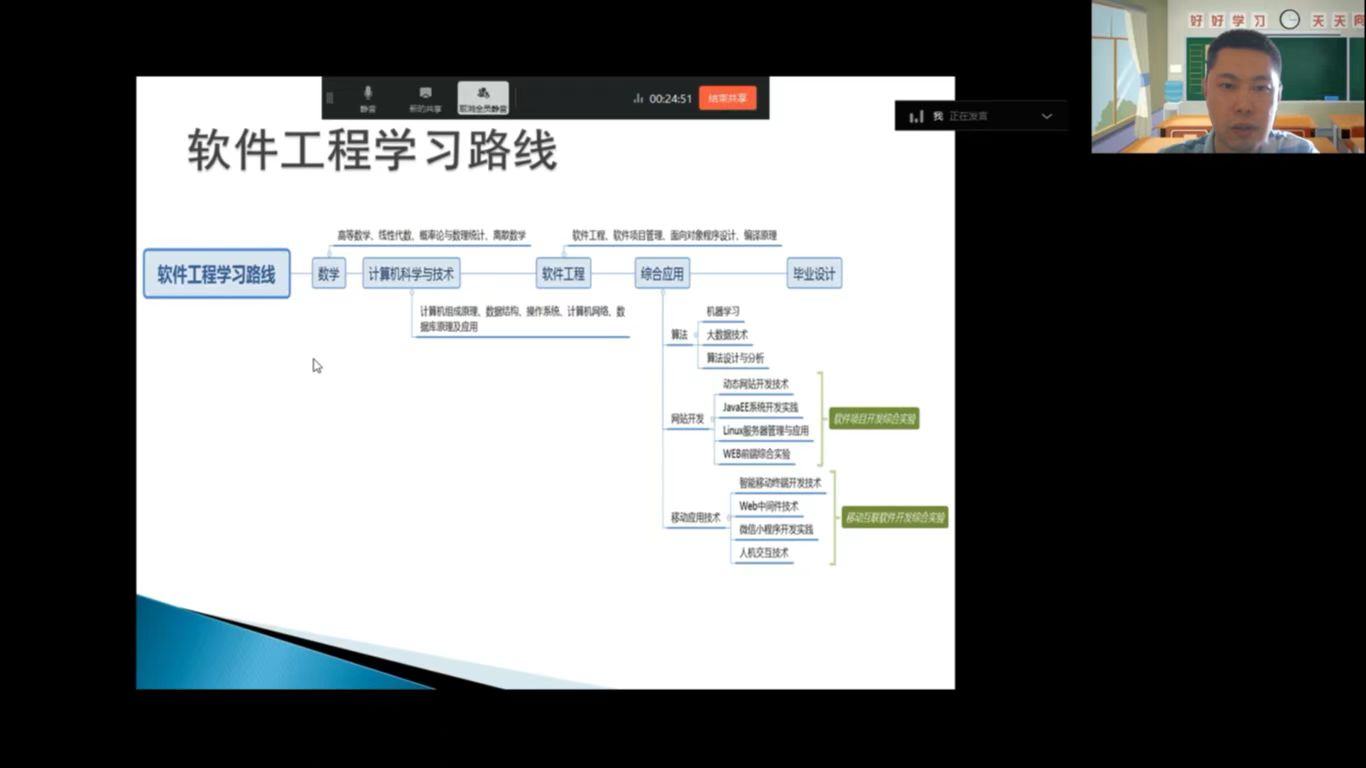This screenshot has width=1366, height=768.
Task: Select the presenter's webcam video thumbnail
Action: click(1228, 76)
